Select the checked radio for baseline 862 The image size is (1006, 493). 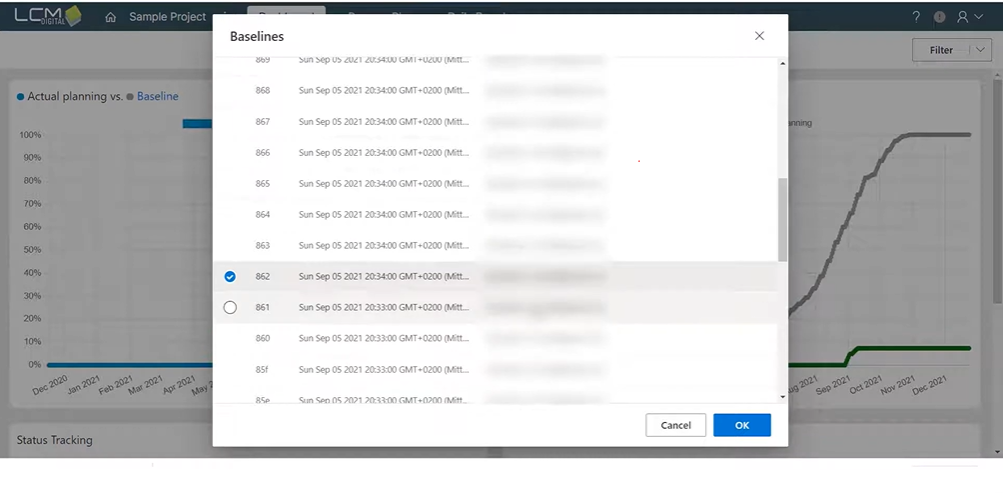230,277
